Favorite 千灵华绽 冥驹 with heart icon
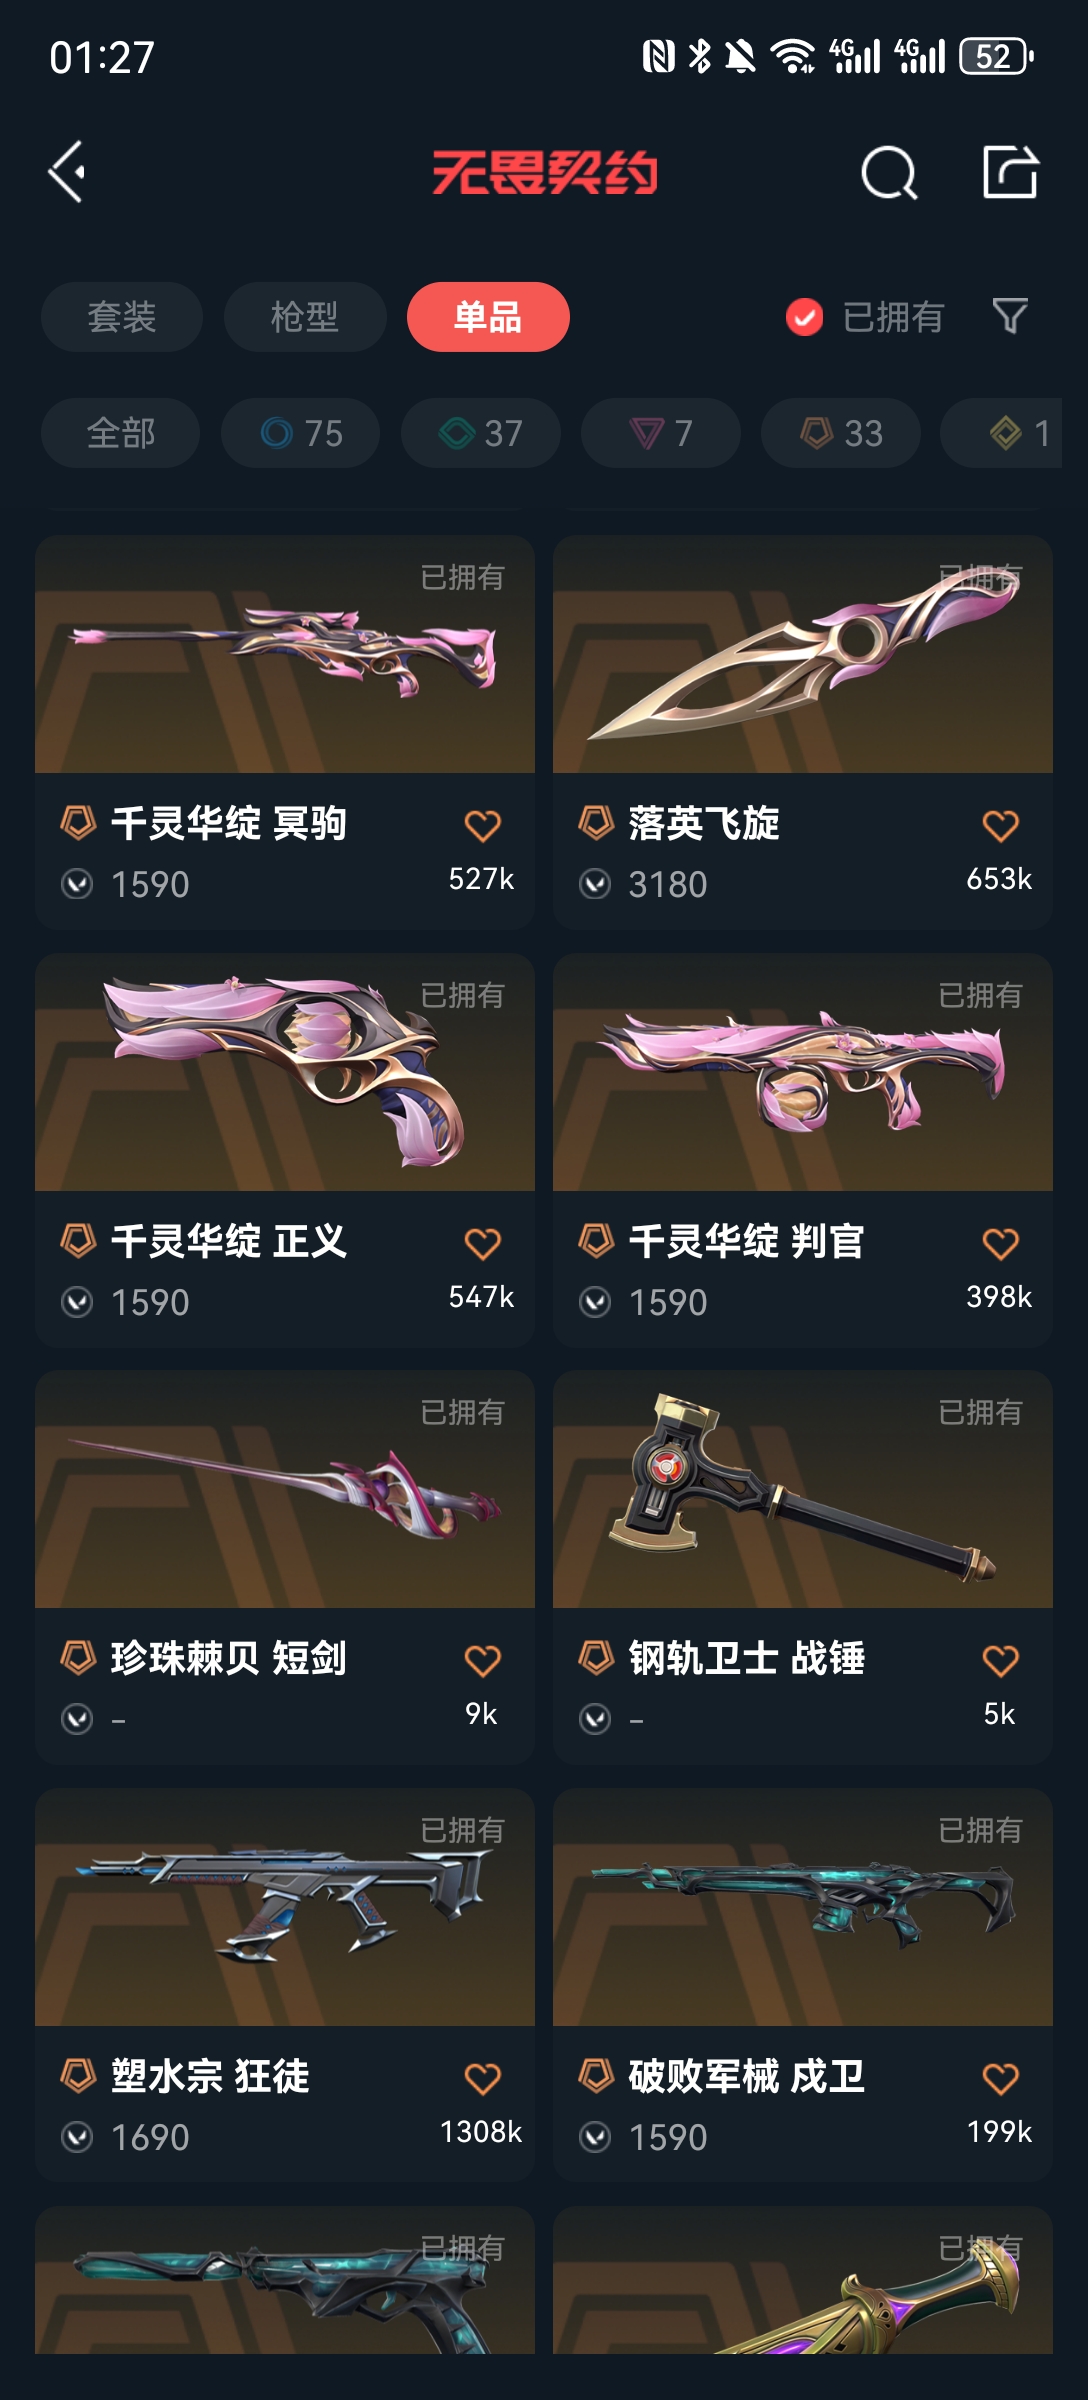This screenshot has height=2400, width=1088. [482, 826]
